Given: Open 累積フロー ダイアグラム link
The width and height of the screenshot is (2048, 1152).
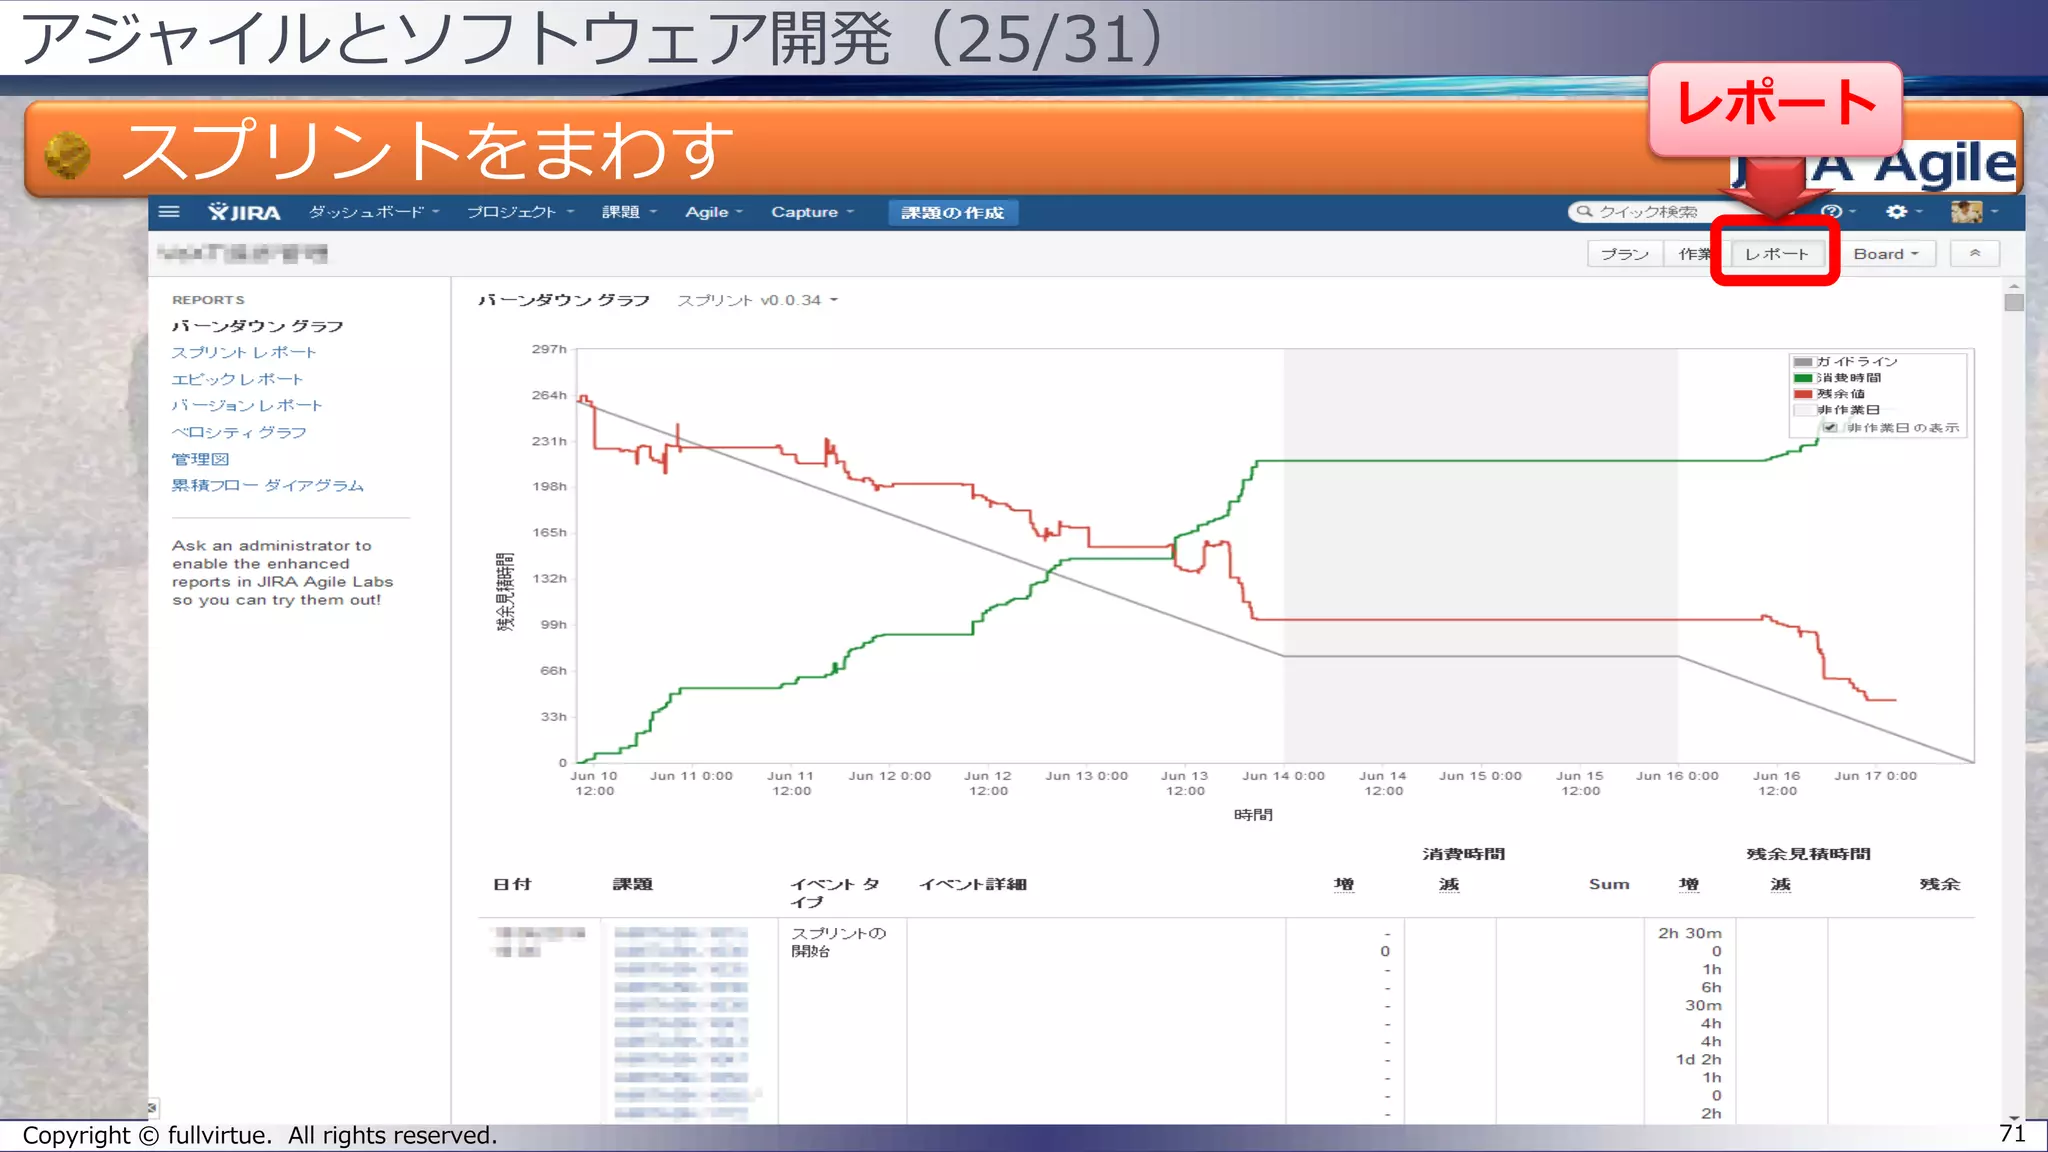Looking at the screenshot, I should (x=267, y=486).
